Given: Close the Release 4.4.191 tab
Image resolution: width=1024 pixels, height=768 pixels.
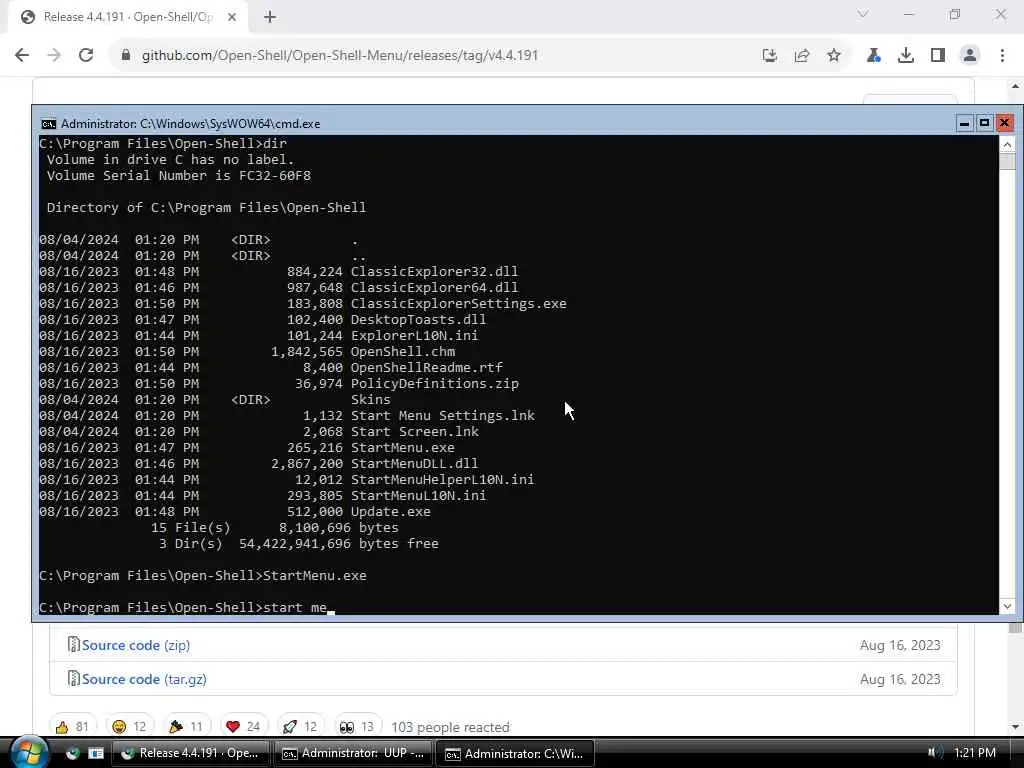Looking at the screenshot, I should click(232, 17).
